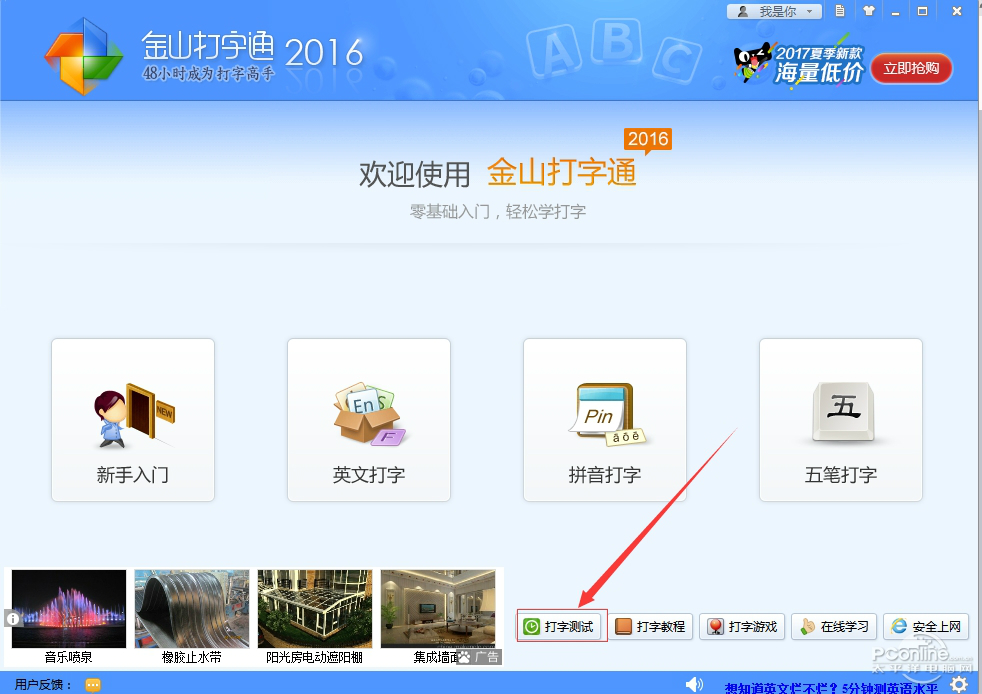Open the skin (shirt) icon in title bar
982x694 pixels.
point(868,11)
